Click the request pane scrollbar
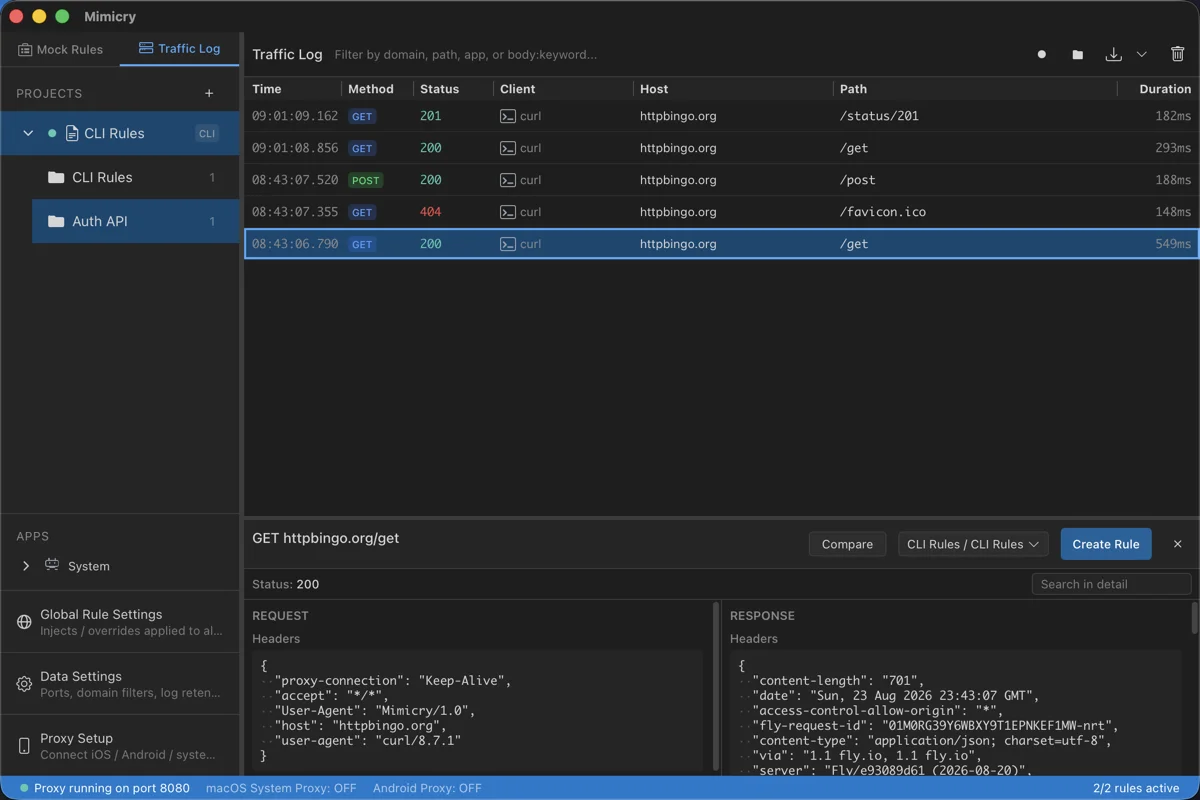1200x800 pixels. click(x=715, y=686)
